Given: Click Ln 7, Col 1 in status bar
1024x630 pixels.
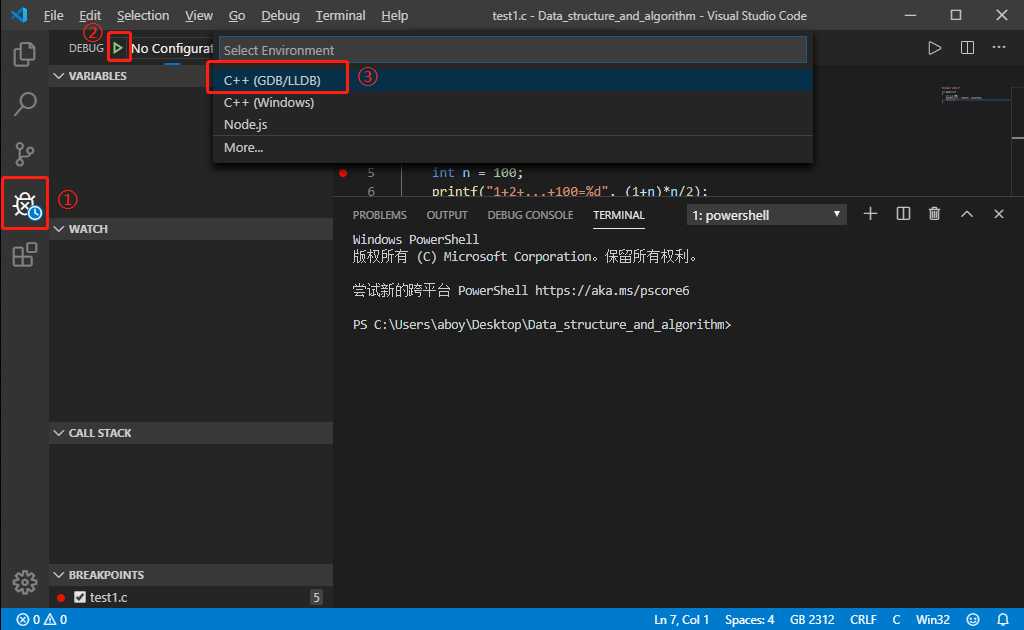Looking at the screenshot, I should (681, 619).
